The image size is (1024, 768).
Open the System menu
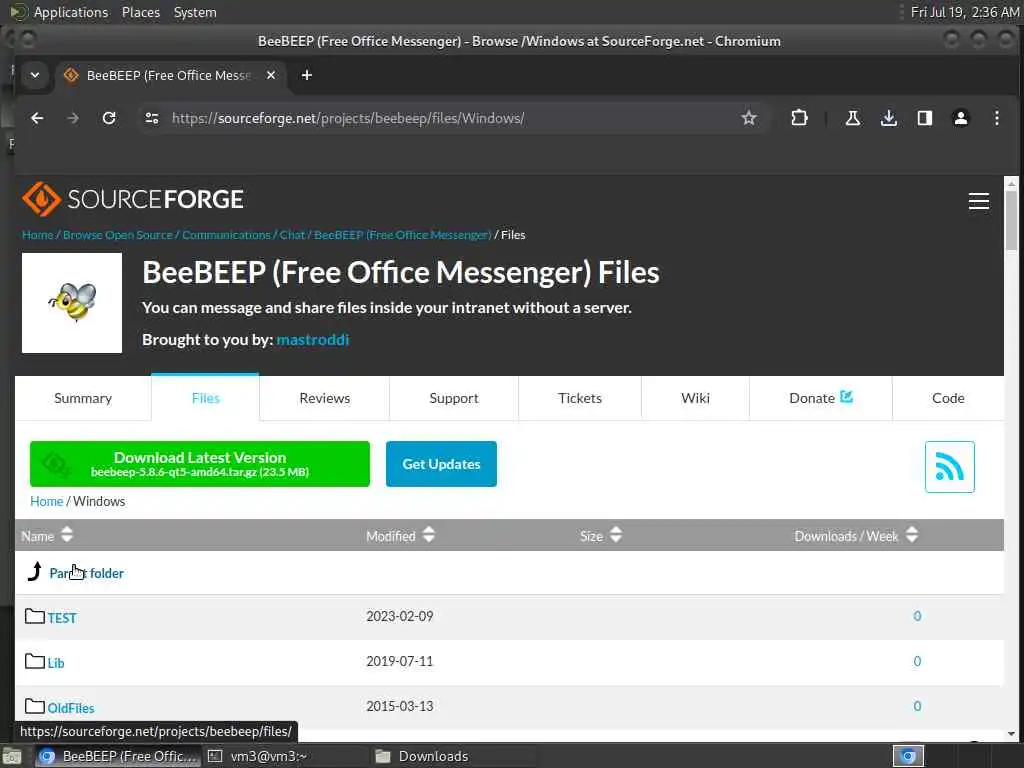tap(195, 12)
